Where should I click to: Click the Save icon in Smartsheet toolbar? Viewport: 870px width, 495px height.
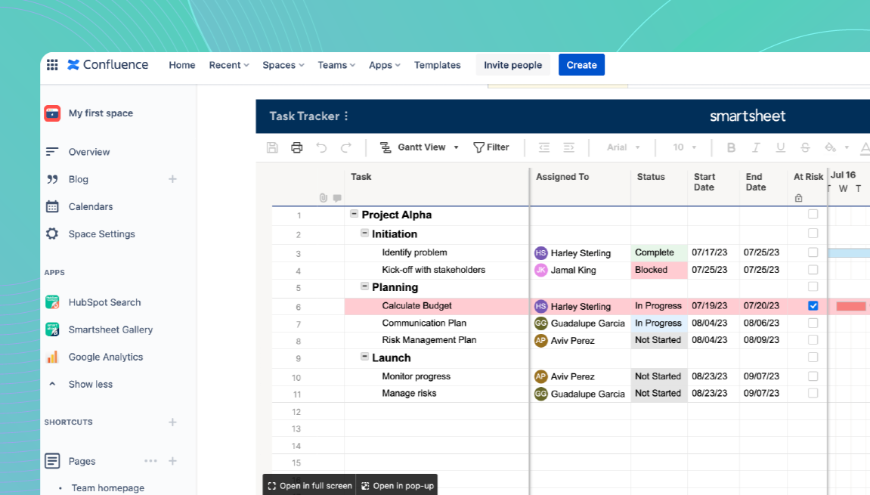(272, 147)
